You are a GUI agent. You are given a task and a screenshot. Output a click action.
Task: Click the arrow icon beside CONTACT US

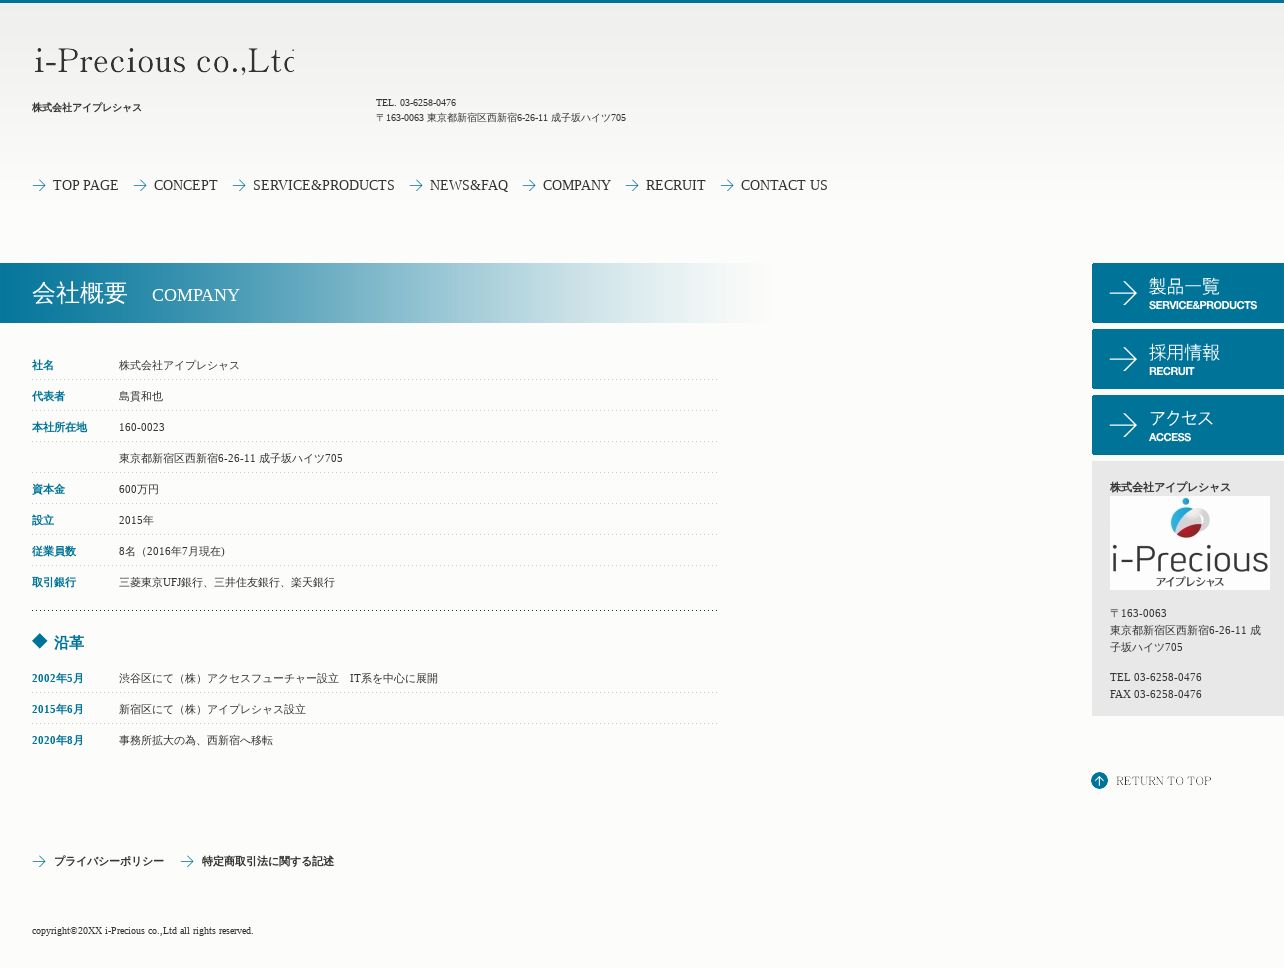[x=727, y=185]
